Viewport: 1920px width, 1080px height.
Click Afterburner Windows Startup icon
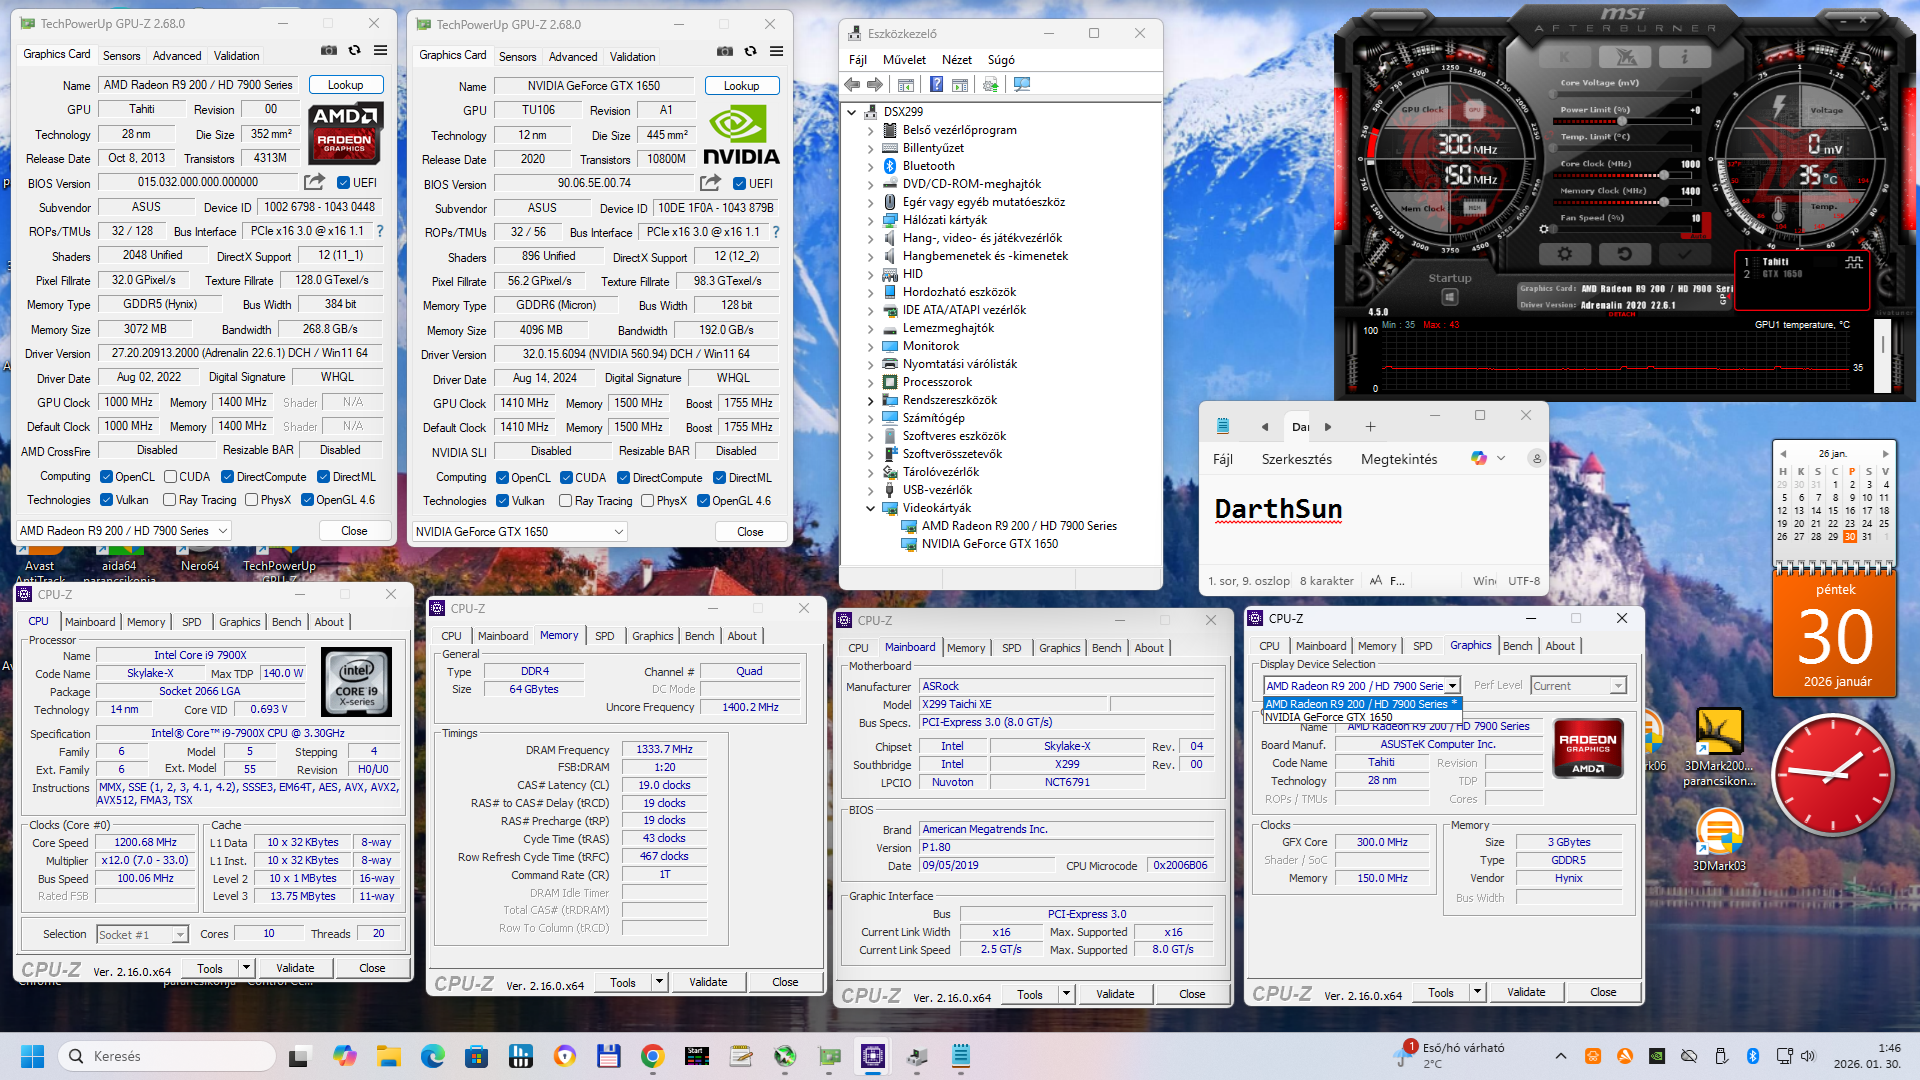1449,297
